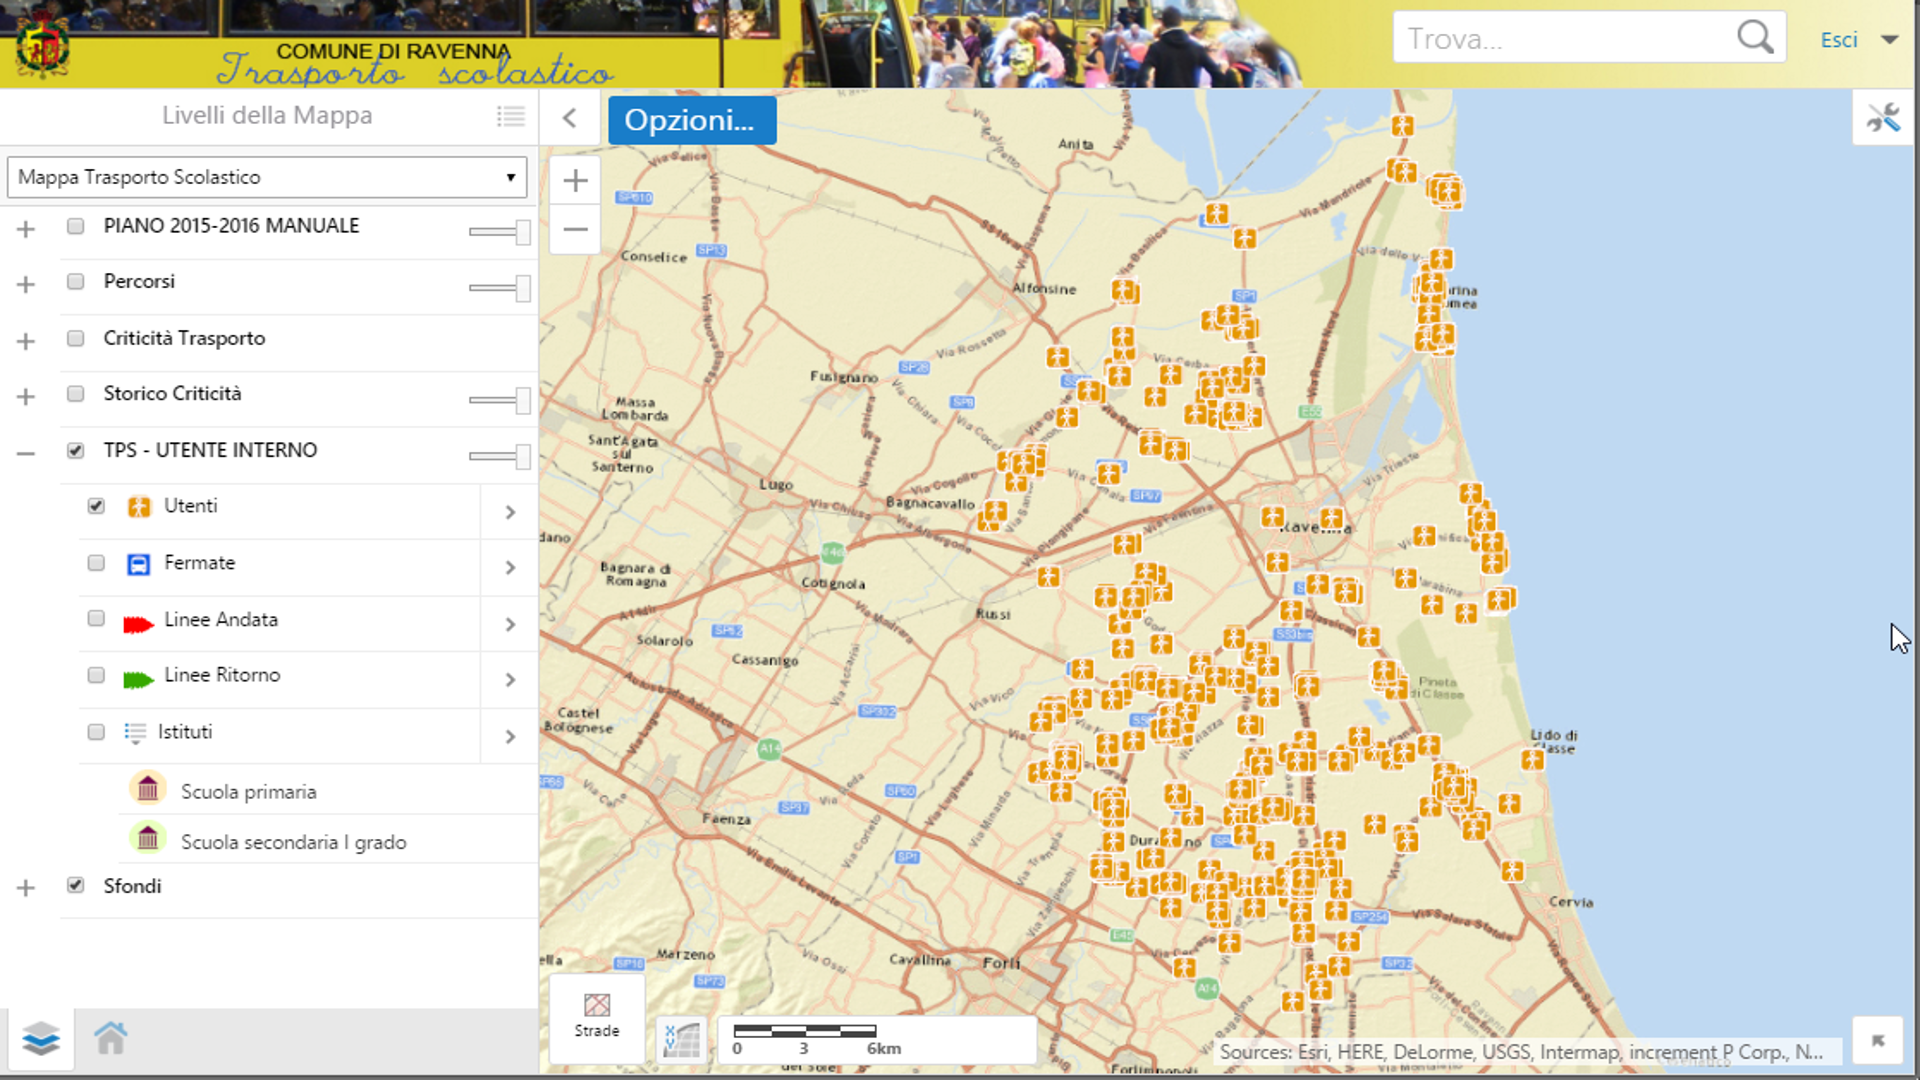
Task: Click the layers list icon in header
Action: (x=510, y=116)
